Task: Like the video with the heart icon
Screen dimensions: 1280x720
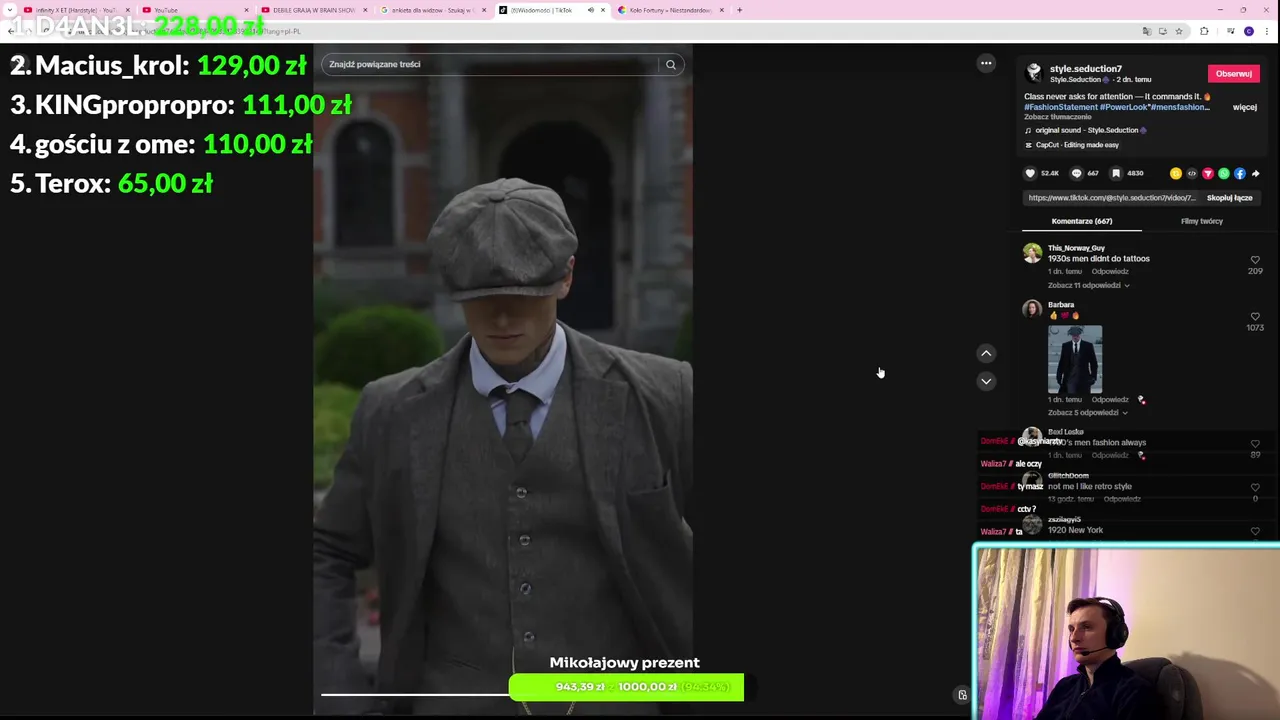Action: (x=1030, y=173)
